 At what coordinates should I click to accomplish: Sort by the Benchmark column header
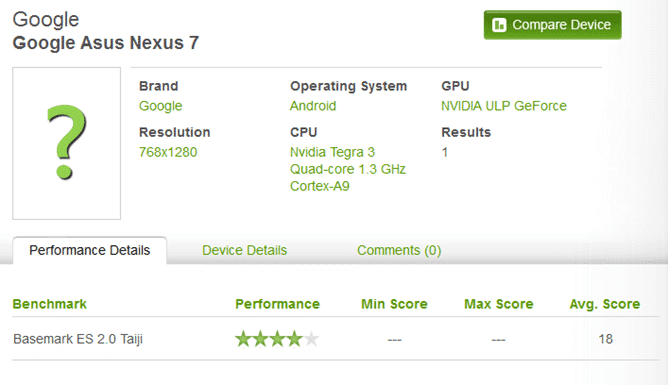click(x=50, y=304)
